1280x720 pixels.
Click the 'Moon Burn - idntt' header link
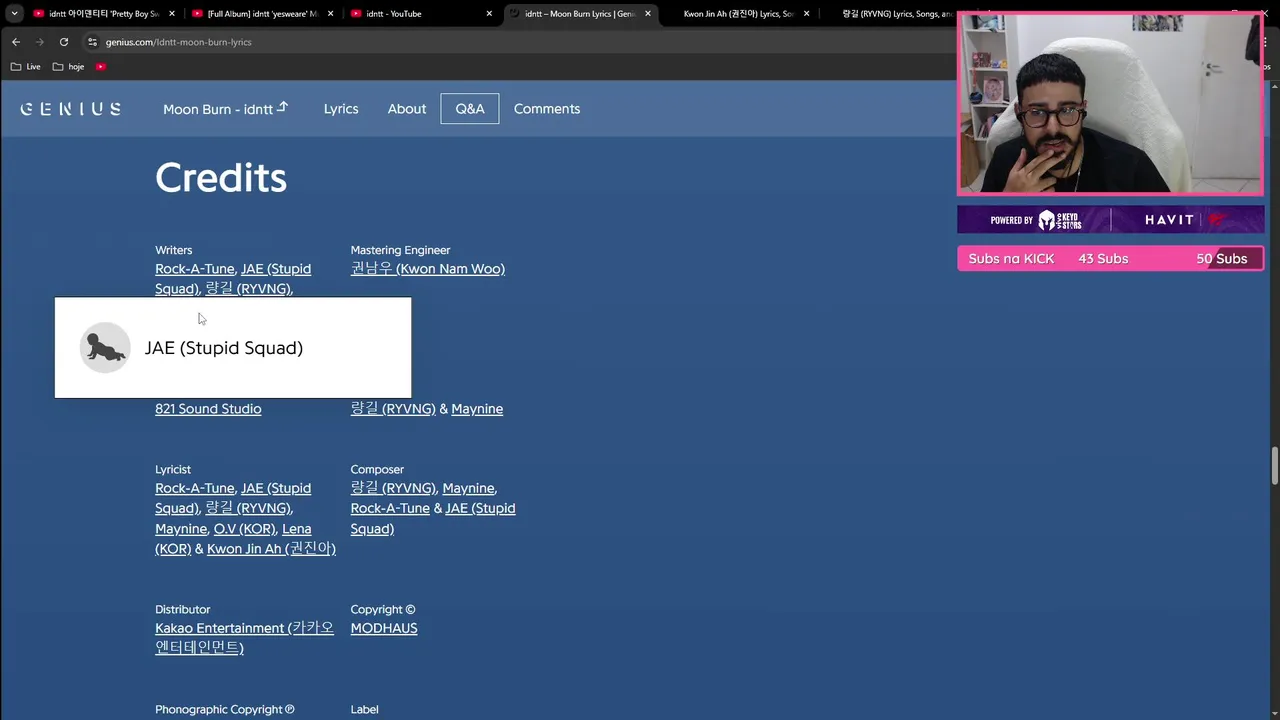pyautogui.click(x=225, y=109)
